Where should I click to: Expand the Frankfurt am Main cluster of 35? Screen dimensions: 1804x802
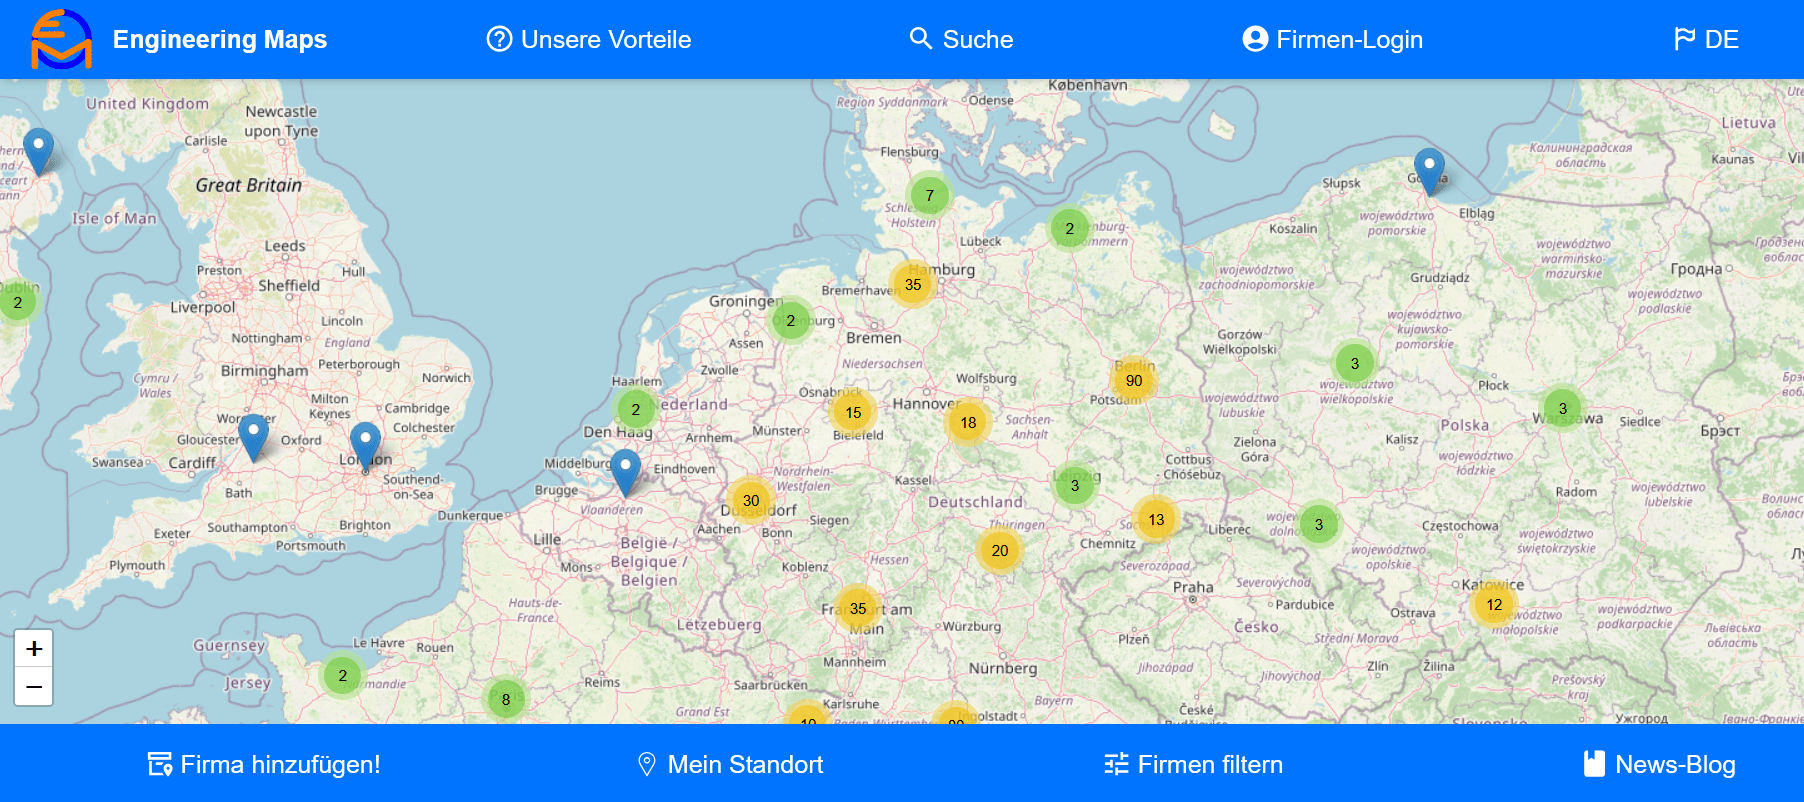(x=858, y=609)
